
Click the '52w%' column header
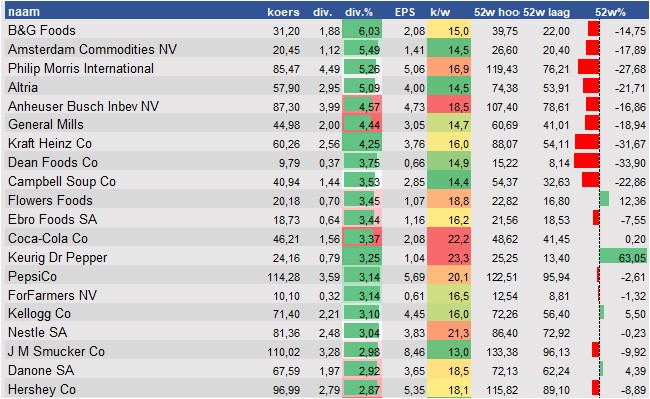coord(610,12)
